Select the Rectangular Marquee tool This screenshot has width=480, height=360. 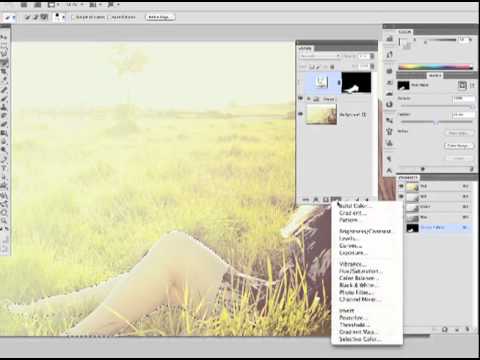click(x=4, y=44)
